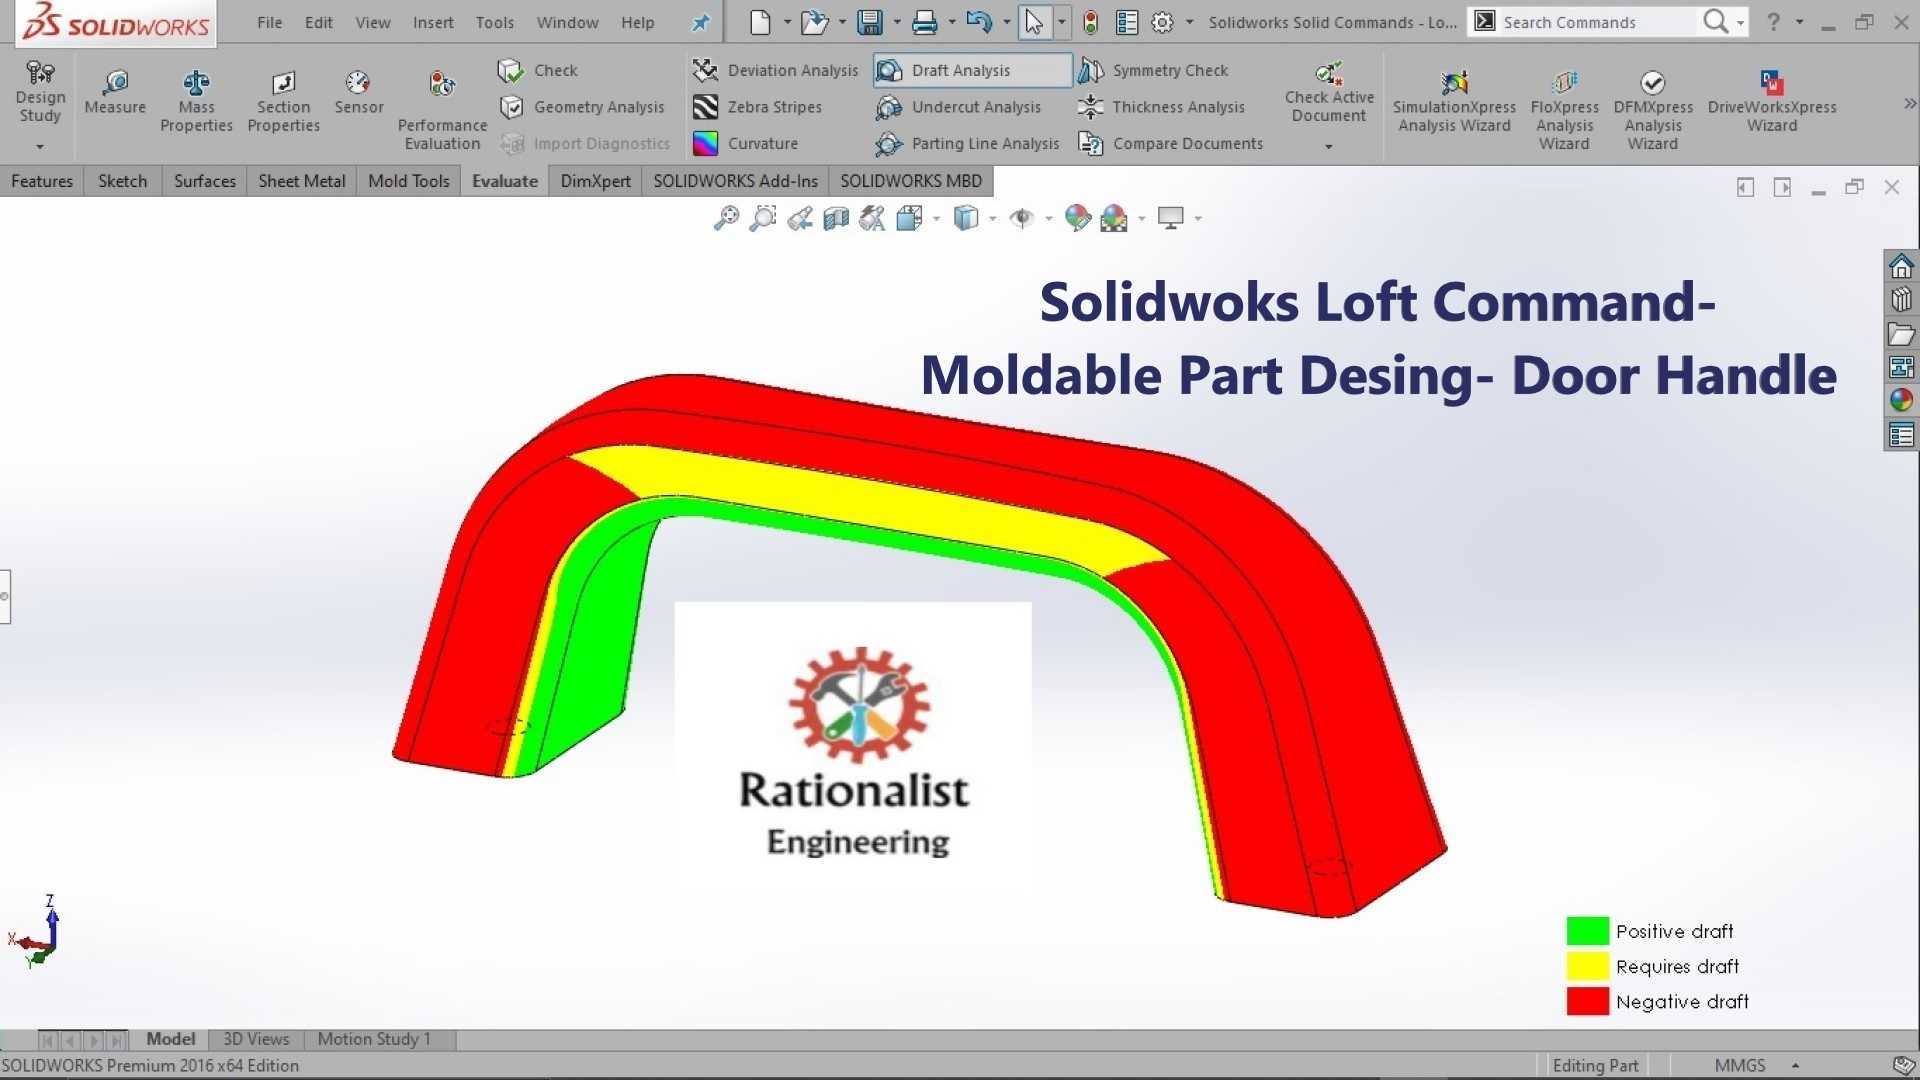Expand the Display Style dropdown
Image resolution: width=1920 pixels, height=1080 pixels.
coord(992,218)
